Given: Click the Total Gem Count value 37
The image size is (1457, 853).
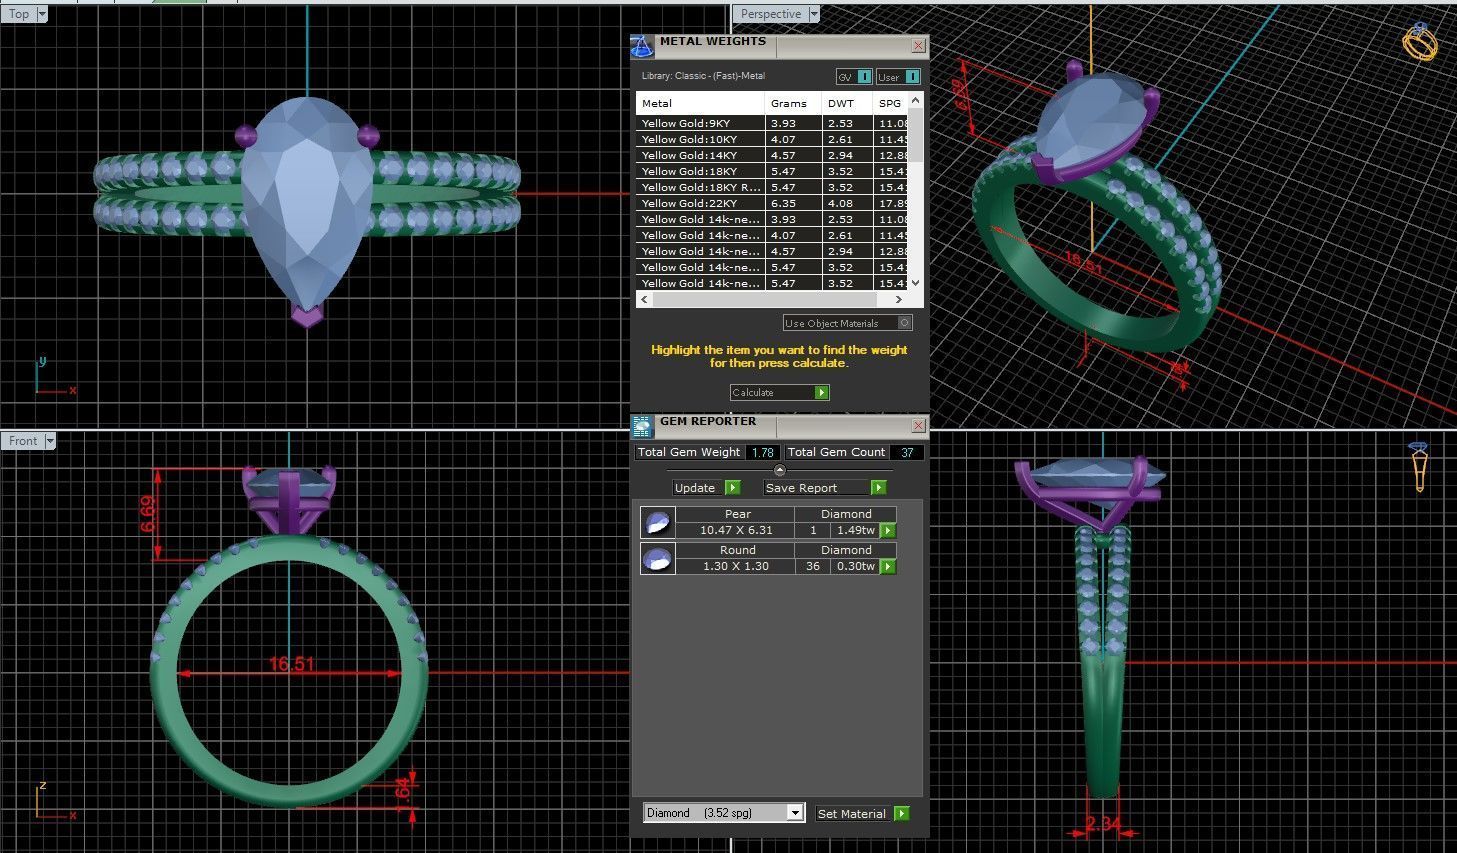Looking at the screenshot, I should 907,452.
